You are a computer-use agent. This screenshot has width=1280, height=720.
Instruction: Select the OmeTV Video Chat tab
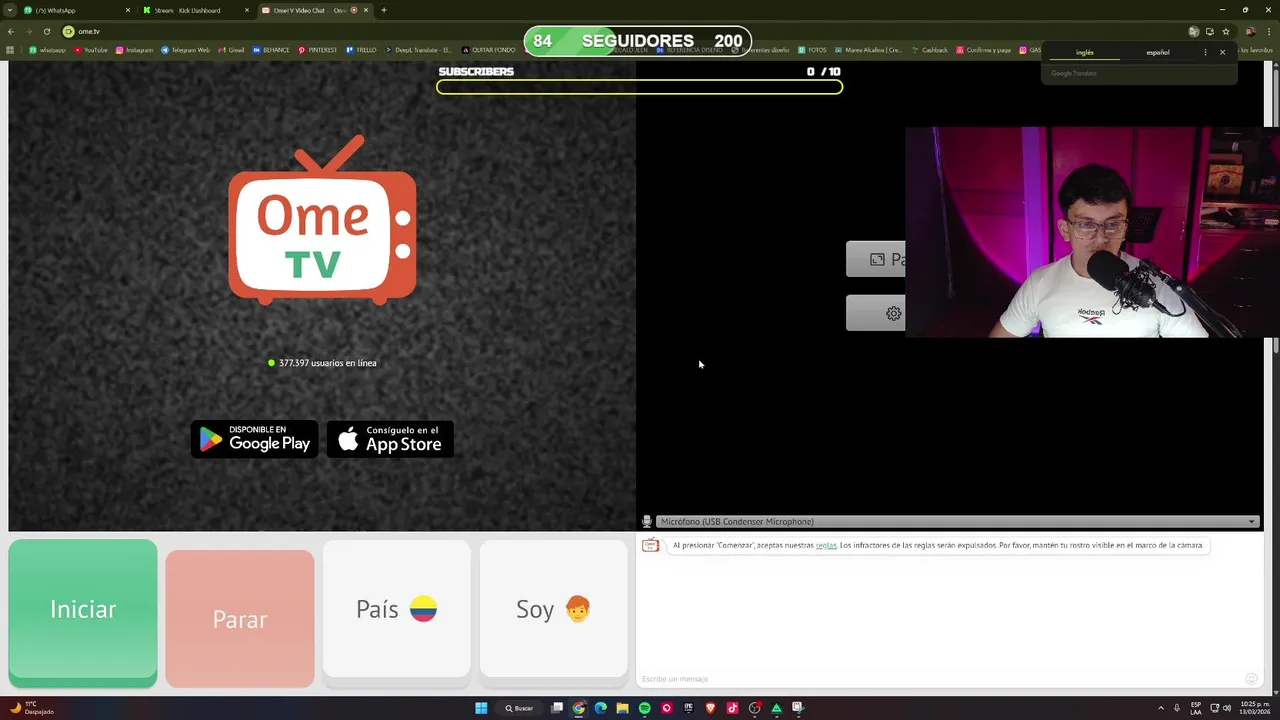[314, 10]
